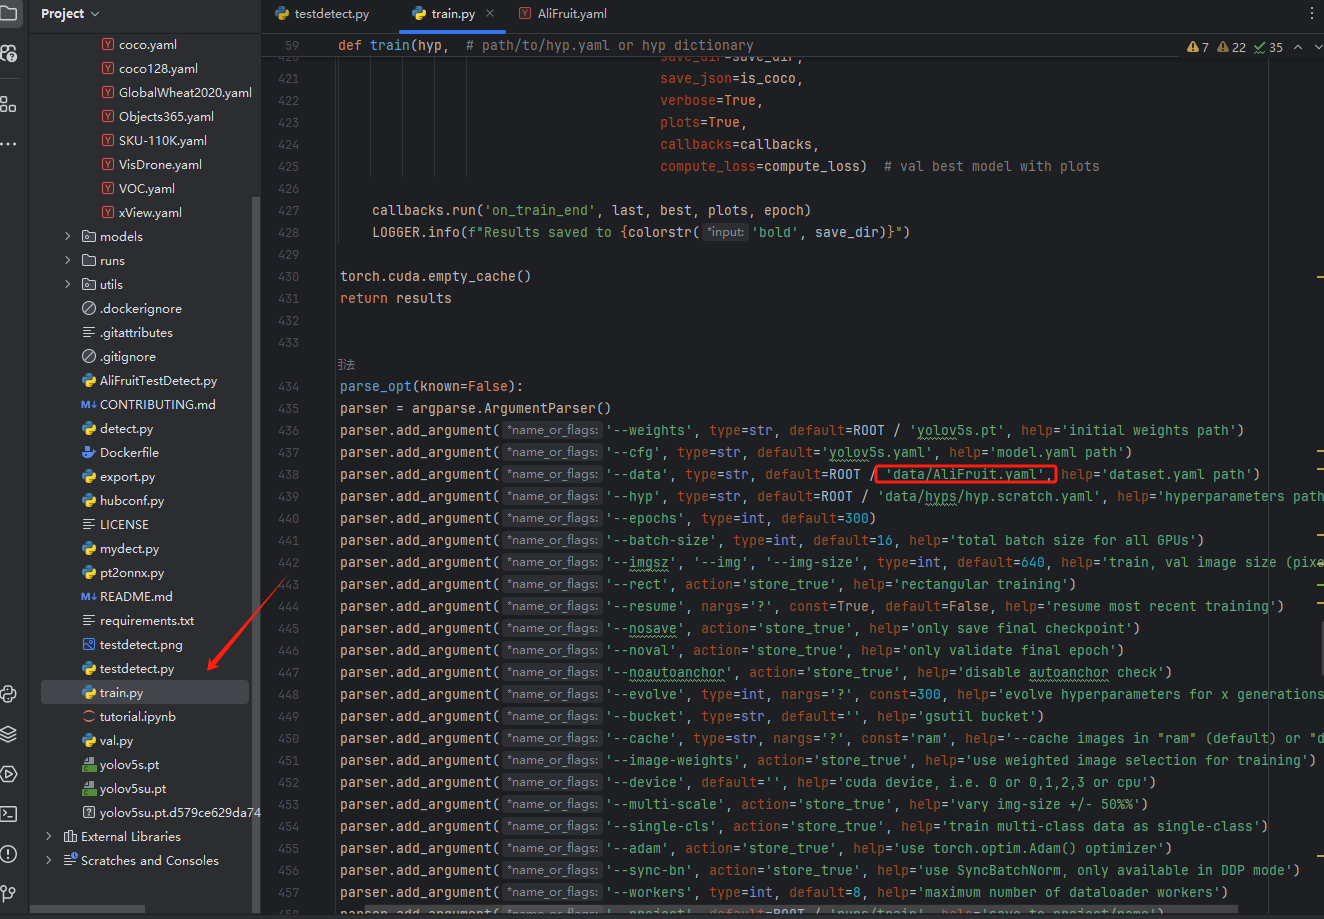The width and height of the screenshot is (1324, 919).
Task: Open the Git version control icon
Action: [x=9, y=893]
